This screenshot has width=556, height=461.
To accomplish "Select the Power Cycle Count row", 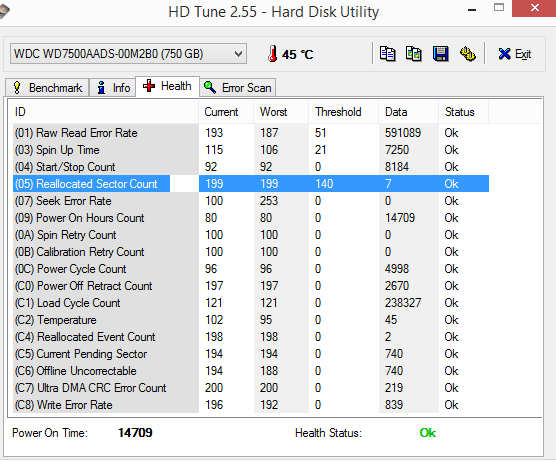I will [251, 269].
